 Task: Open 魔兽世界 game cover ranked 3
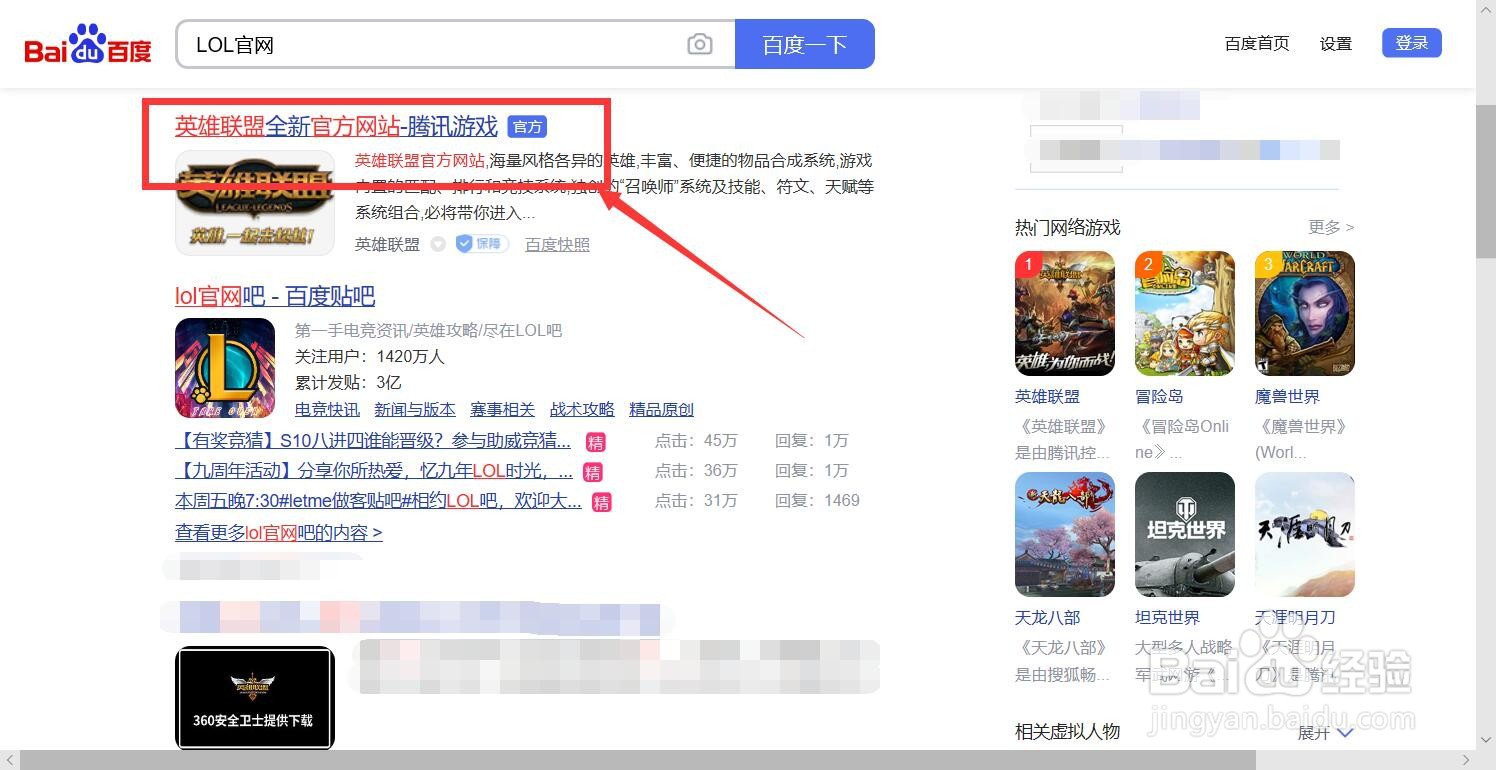(x=1305, y=314)
